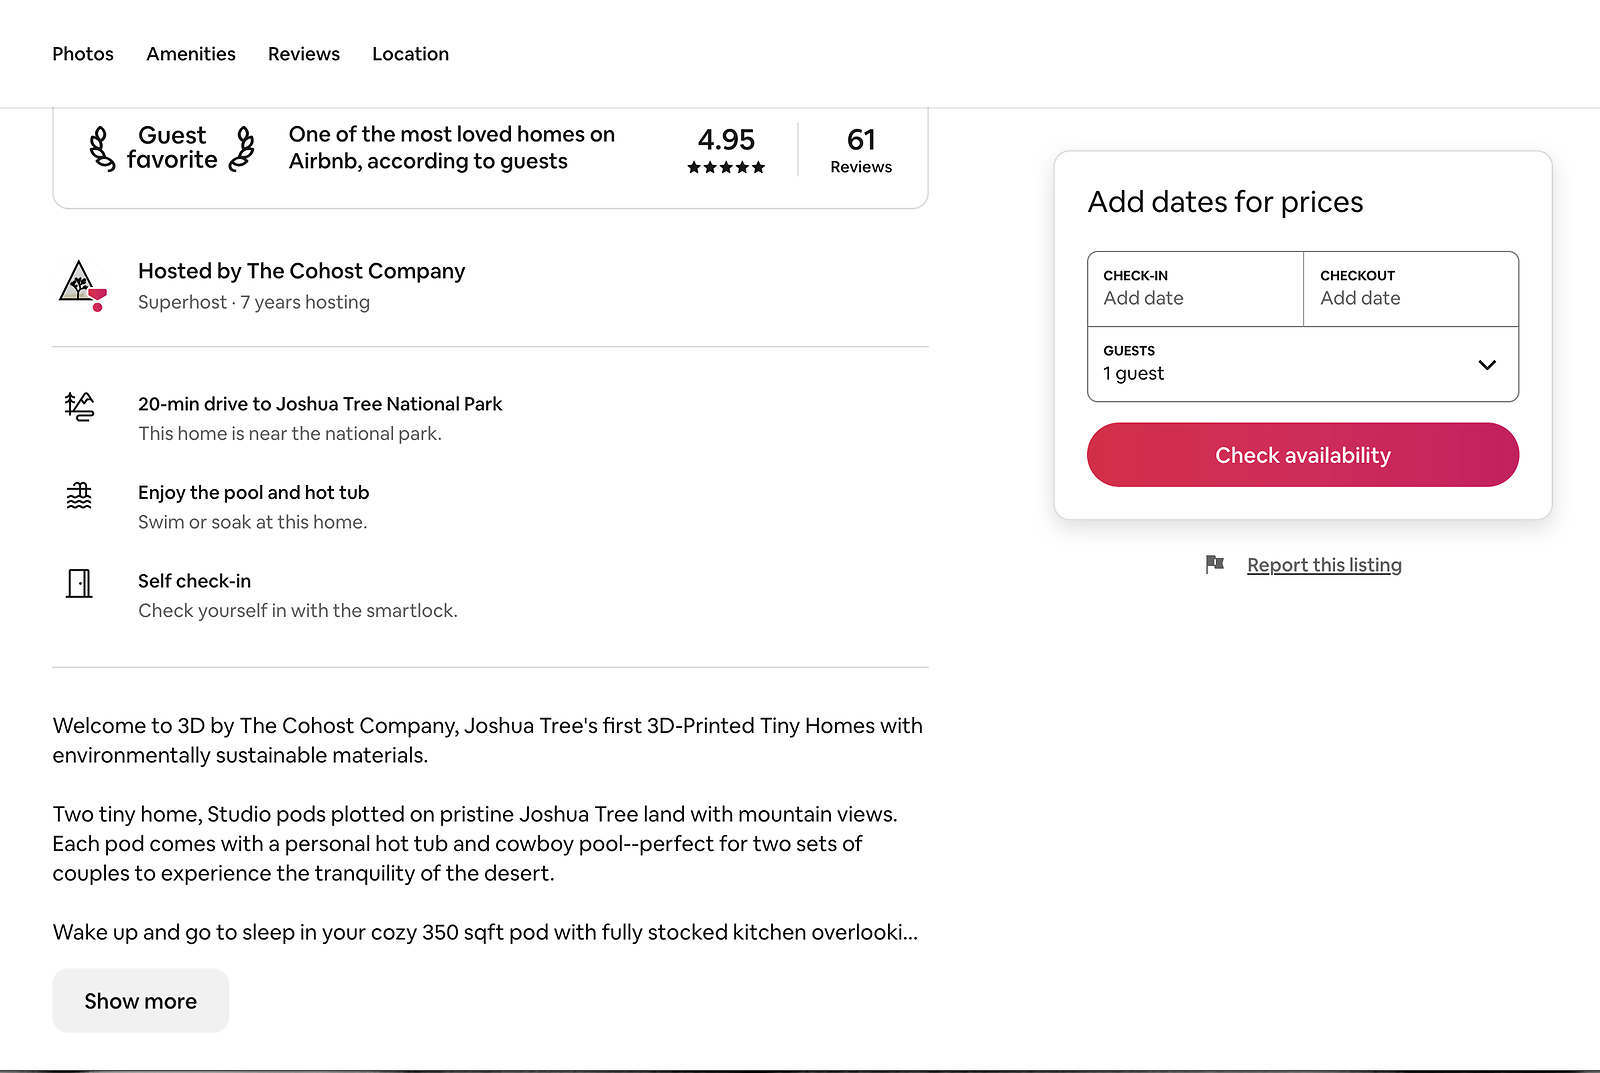Click the left laurel Guest favorite icon
Screen dimensions: 1600x1073
click(x=101, y=149)
